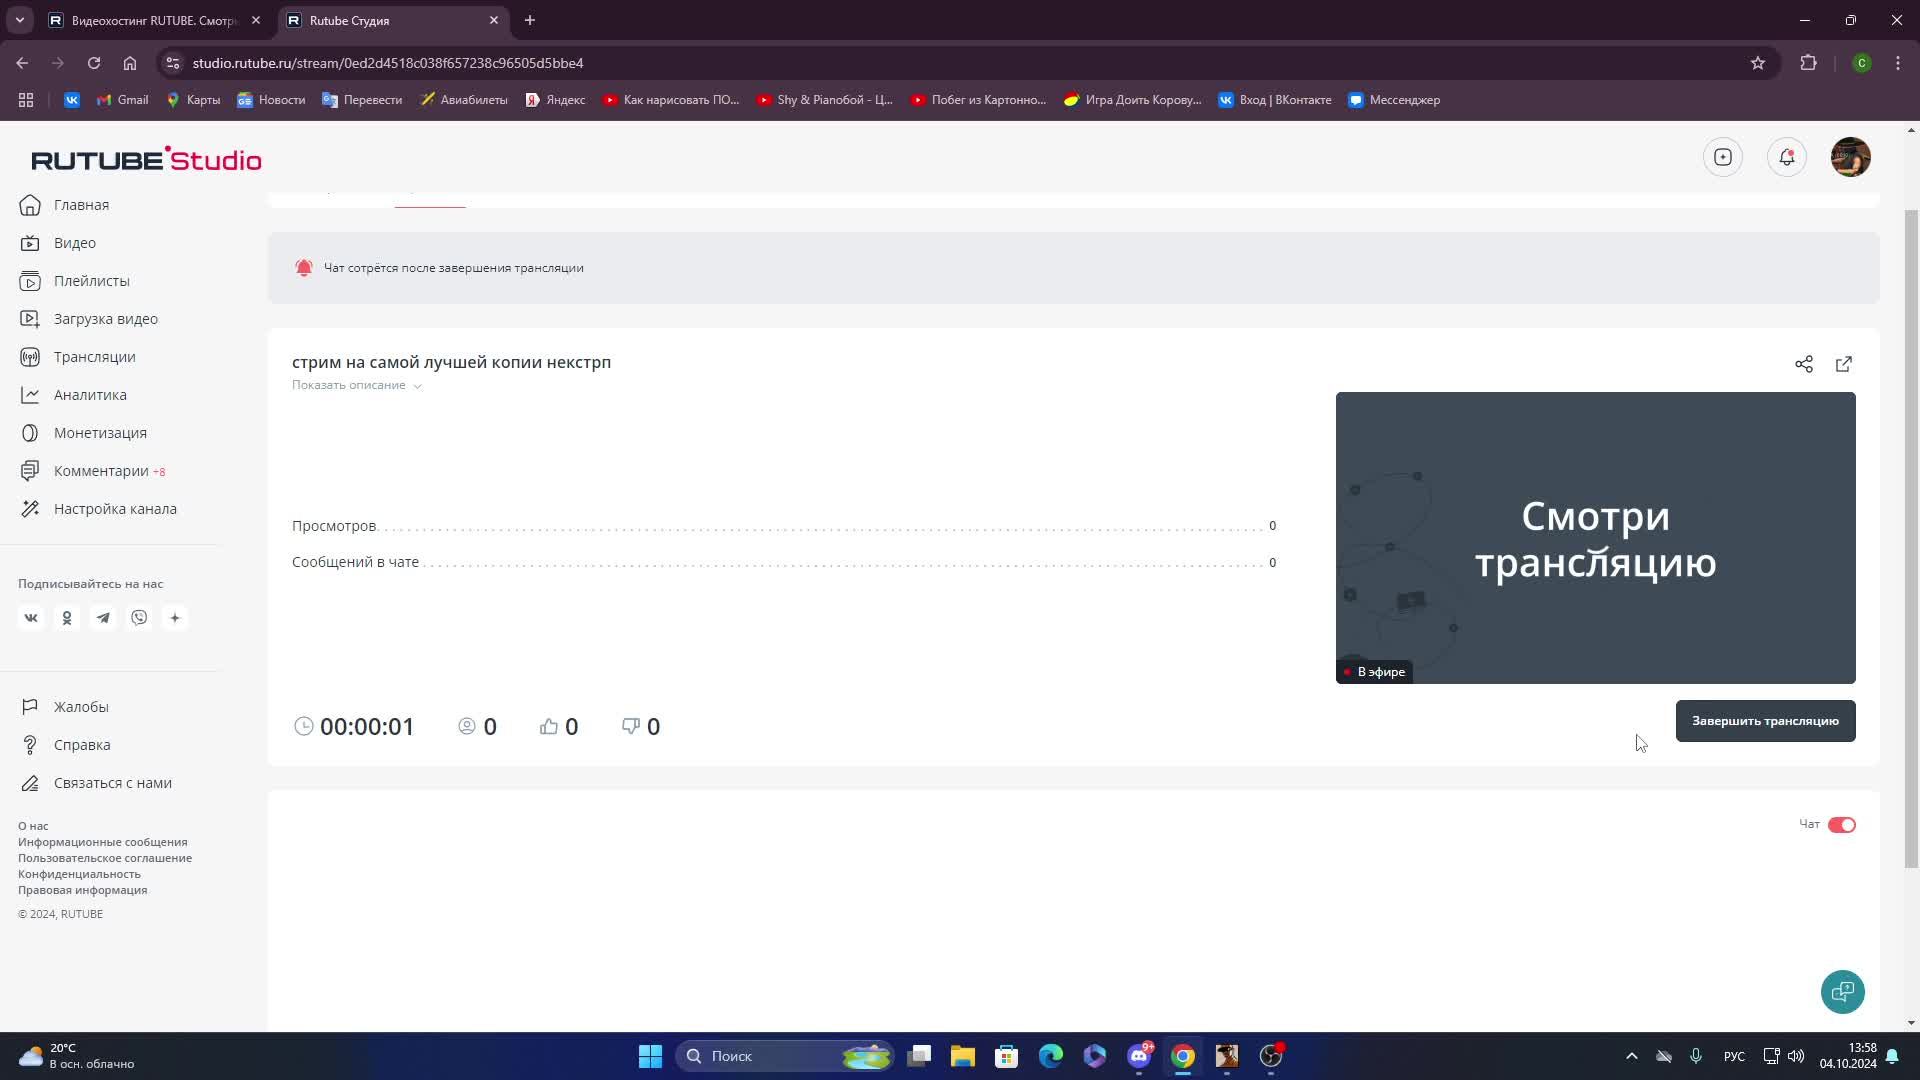
Task: Open the Конфиденциальность footer link
Action: pos(79,874)
